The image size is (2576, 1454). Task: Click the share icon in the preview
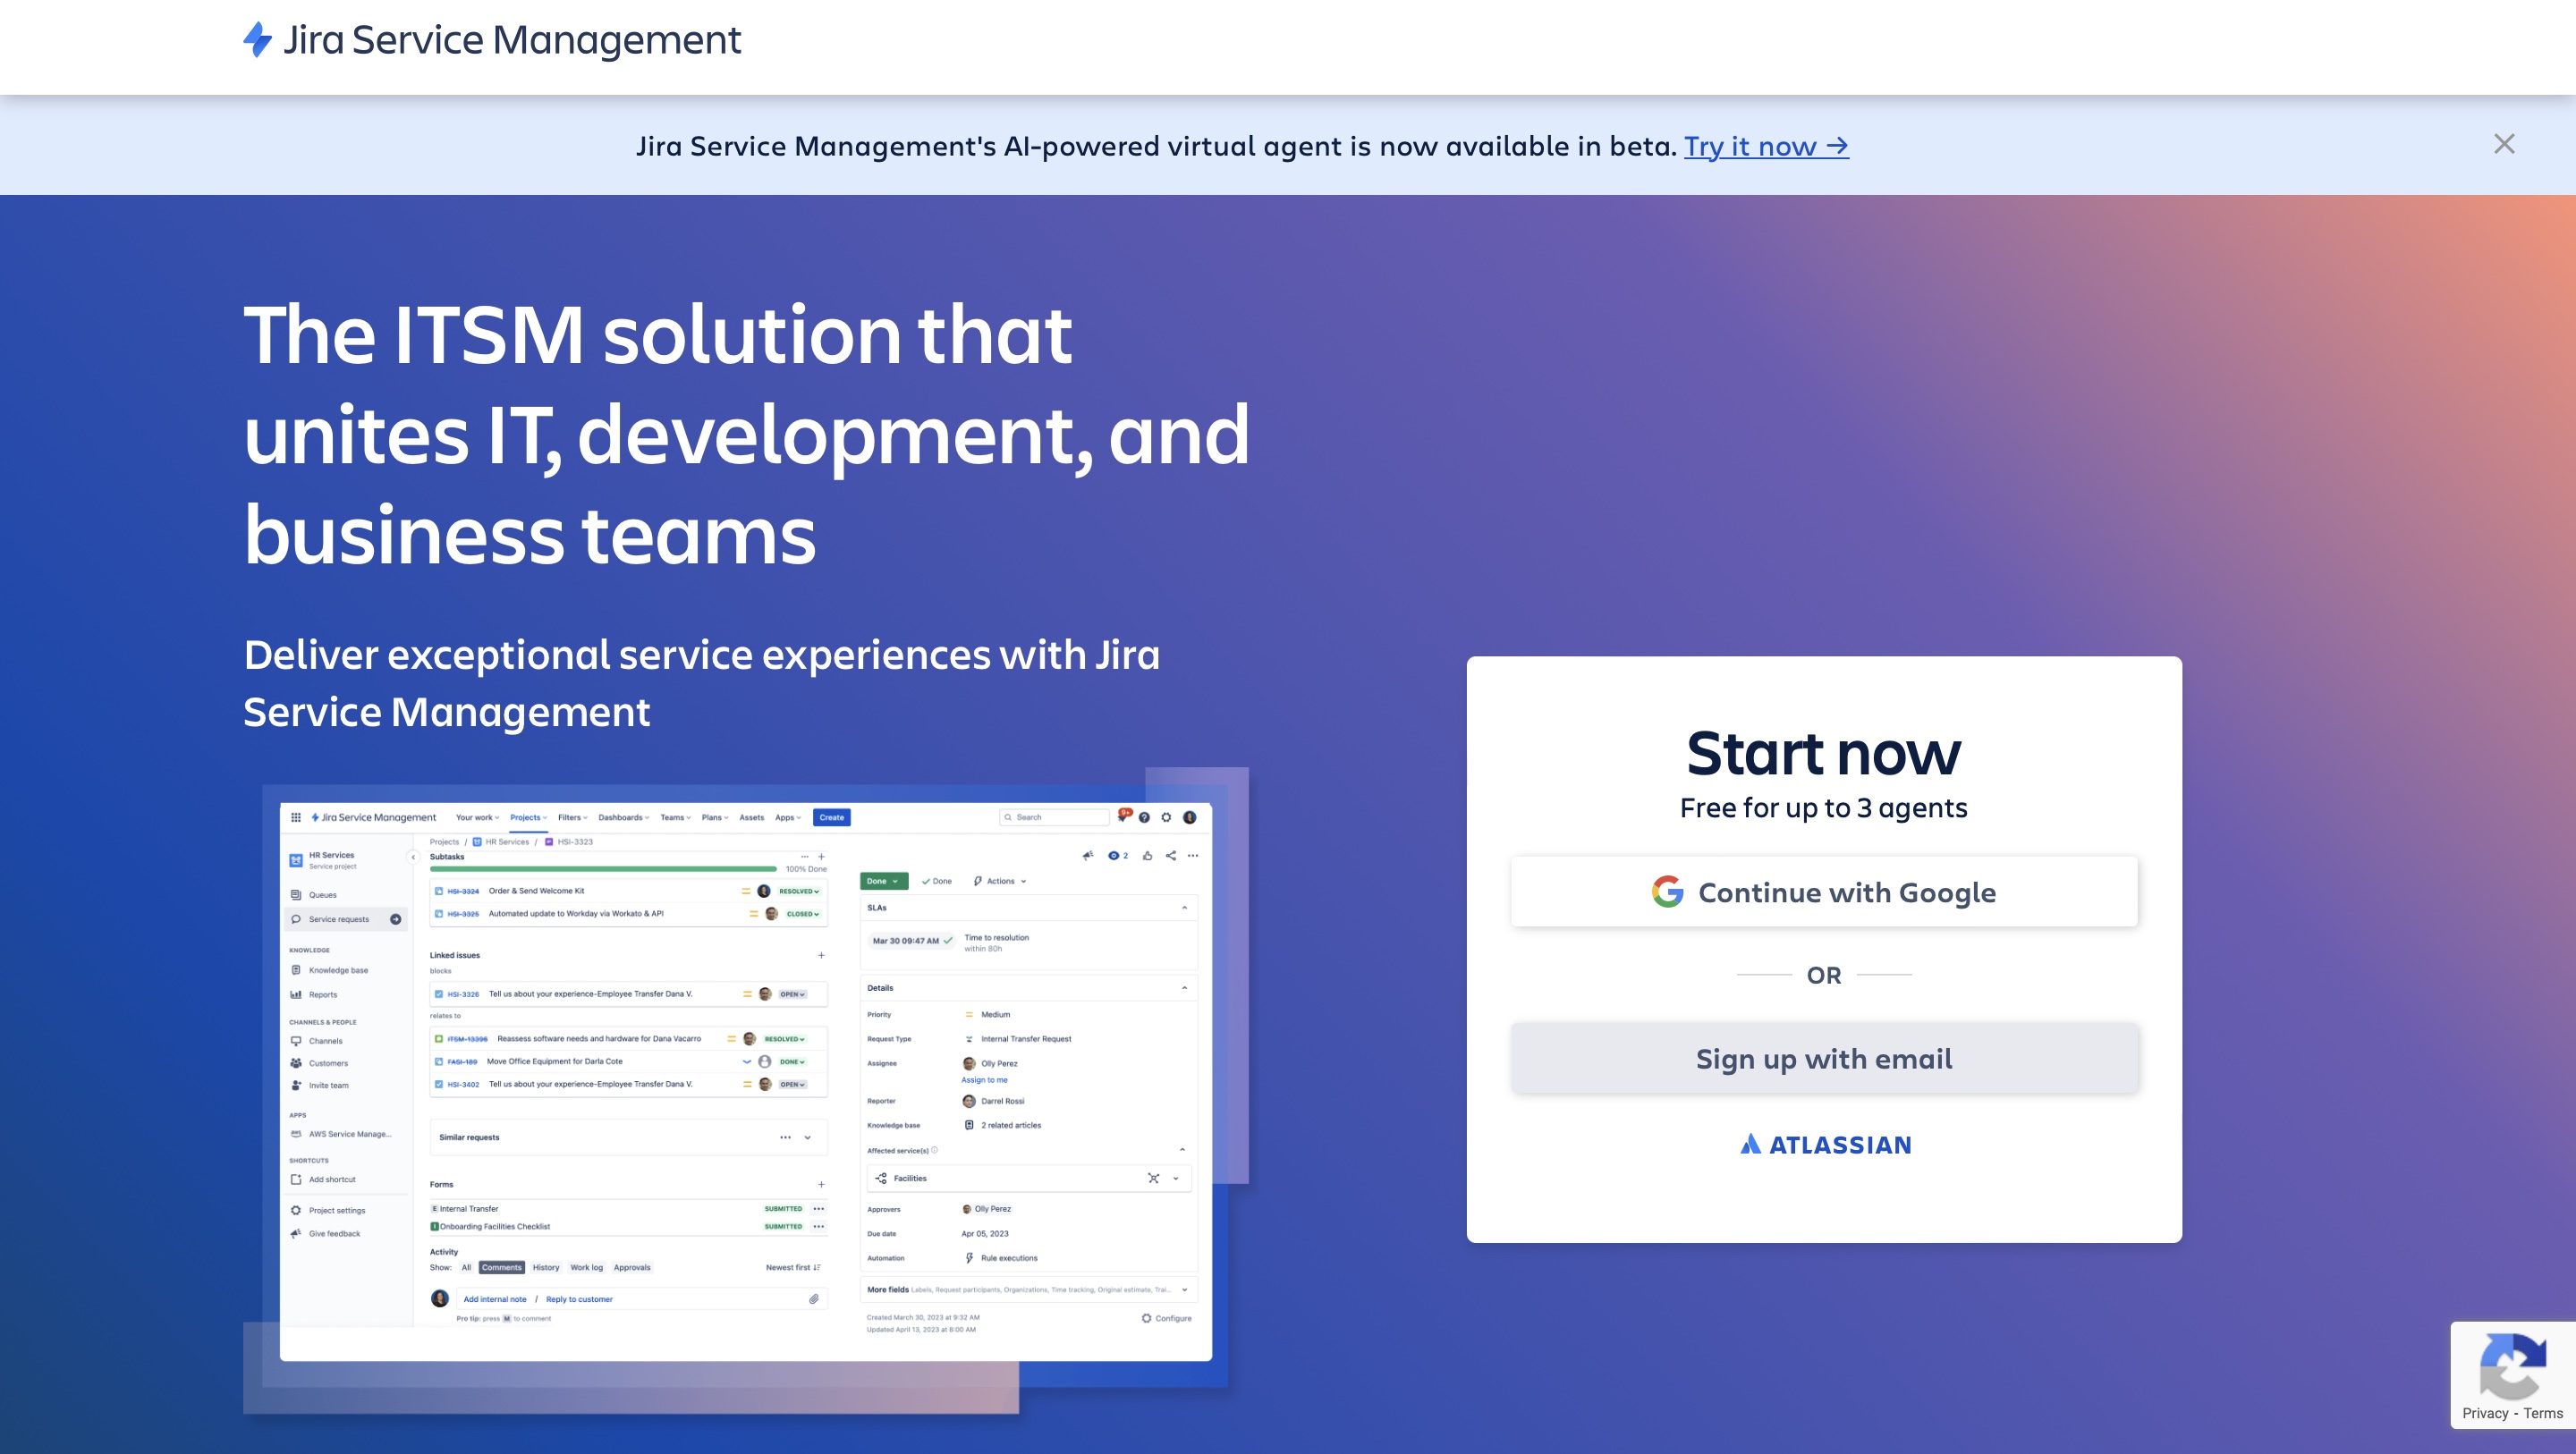tap(1170, 855)
